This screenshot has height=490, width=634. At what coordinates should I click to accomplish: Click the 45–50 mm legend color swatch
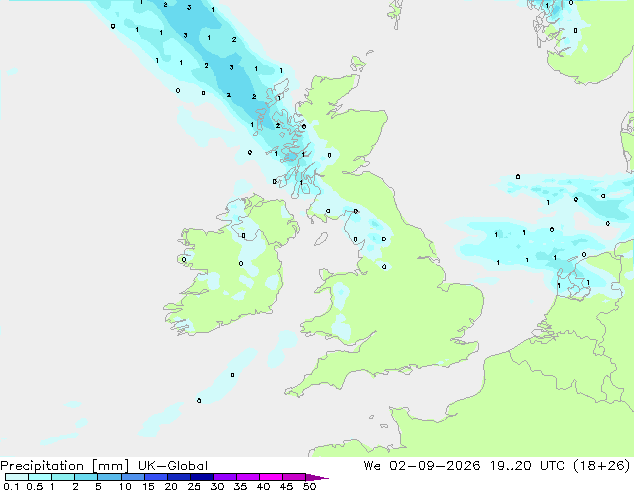(294, 477)
